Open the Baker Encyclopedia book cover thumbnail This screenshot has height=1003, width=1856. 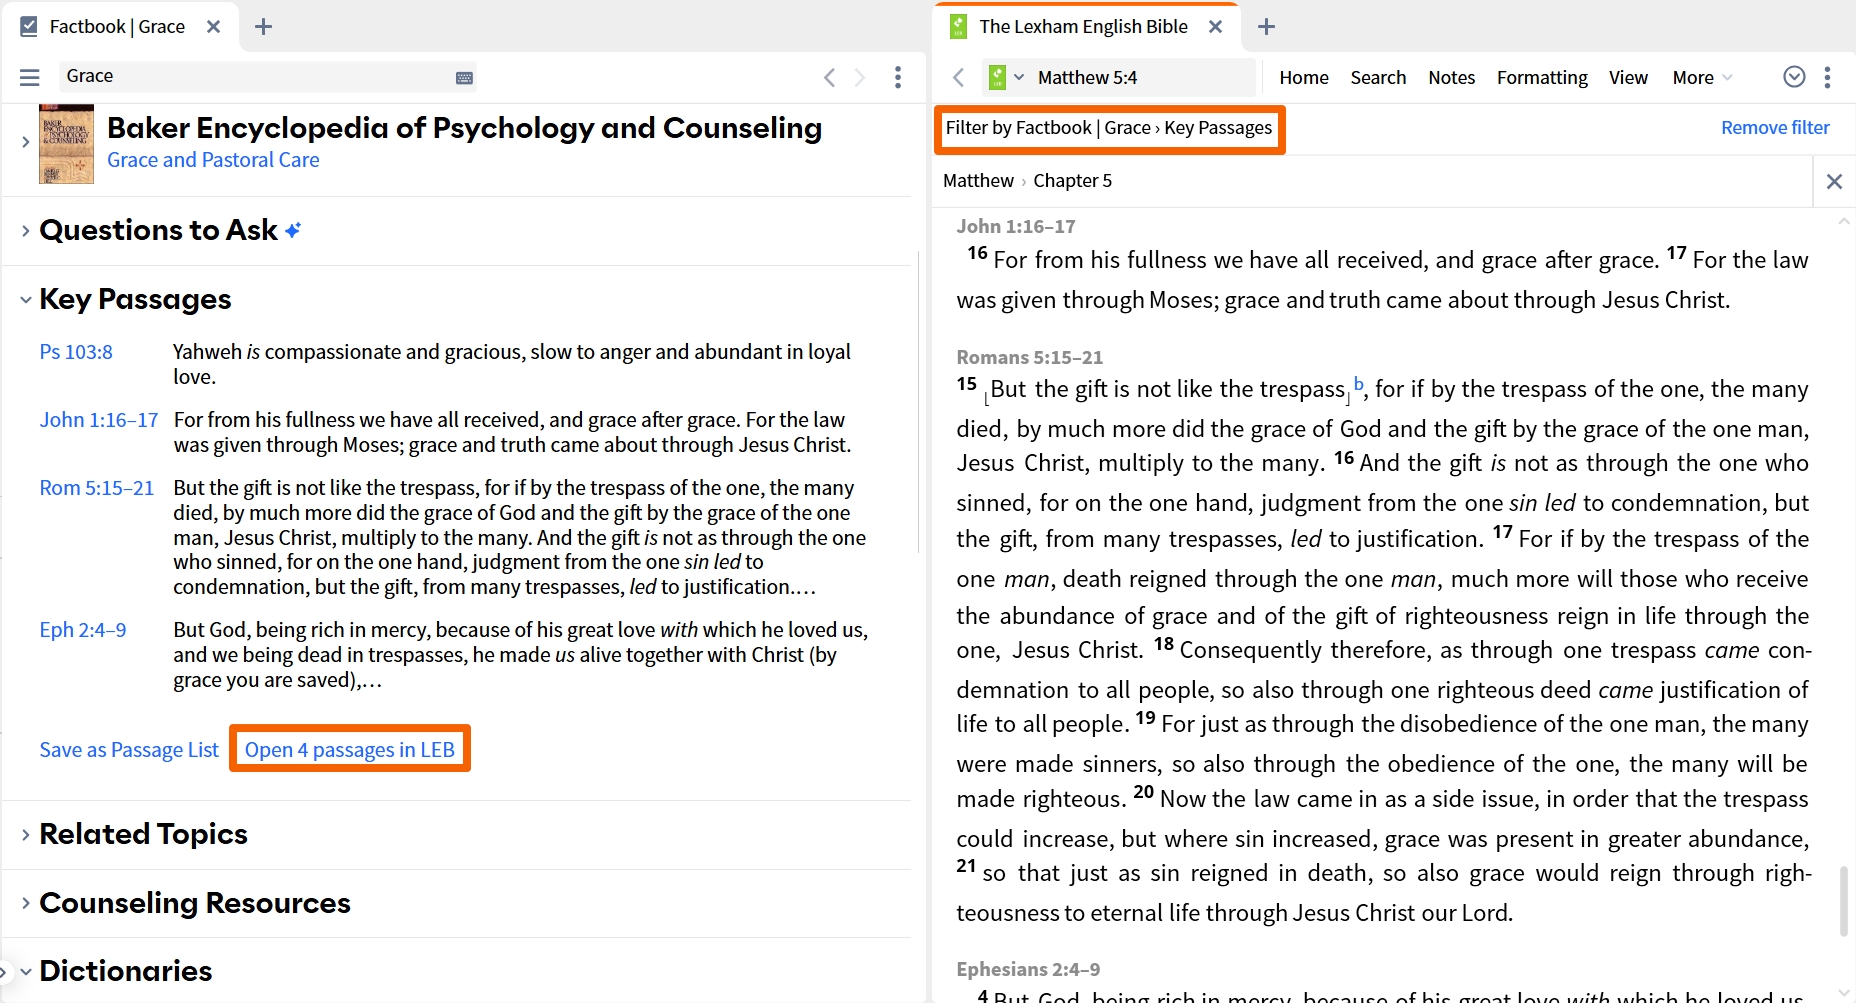point(66,145)
